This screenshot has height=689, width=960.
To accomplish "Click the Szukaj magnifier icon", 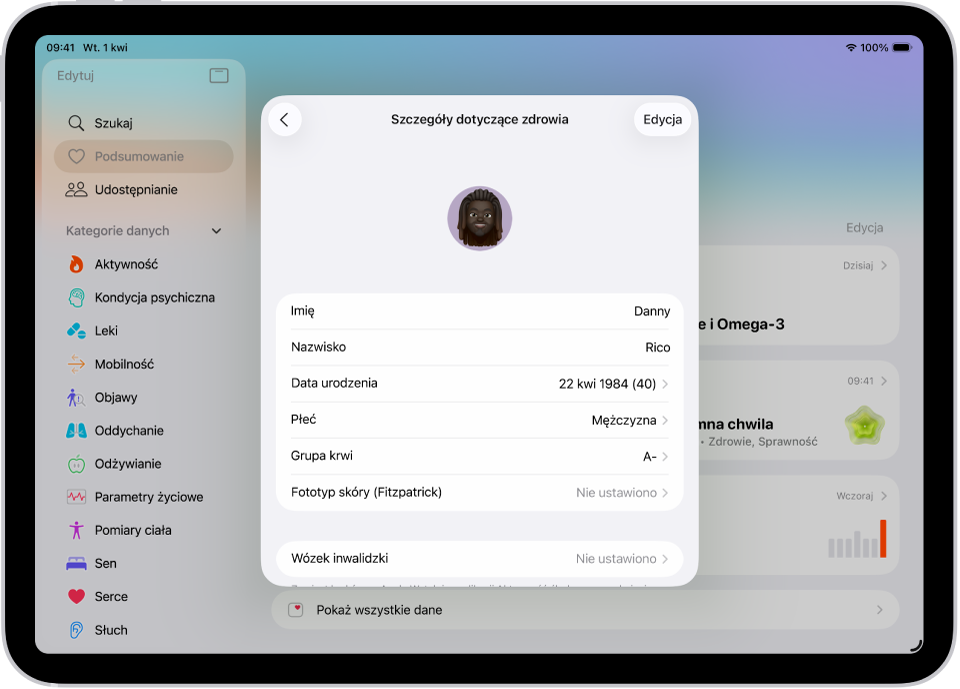I will 76,123.
